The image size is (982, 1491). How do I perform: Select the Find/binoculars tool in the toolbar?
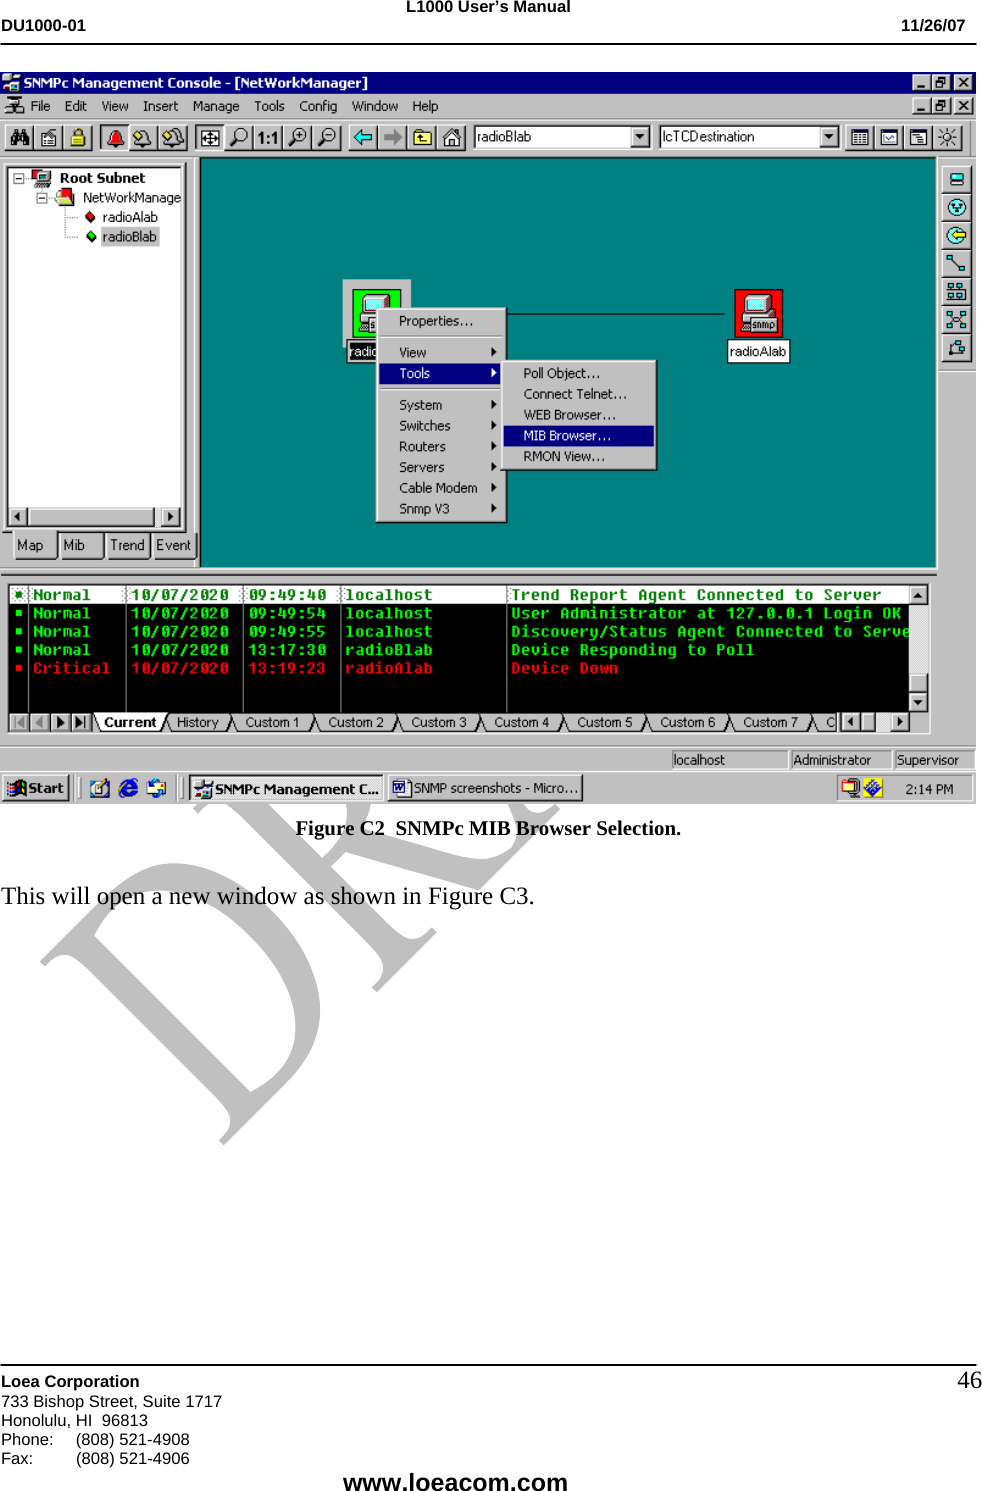pos(19,137)
